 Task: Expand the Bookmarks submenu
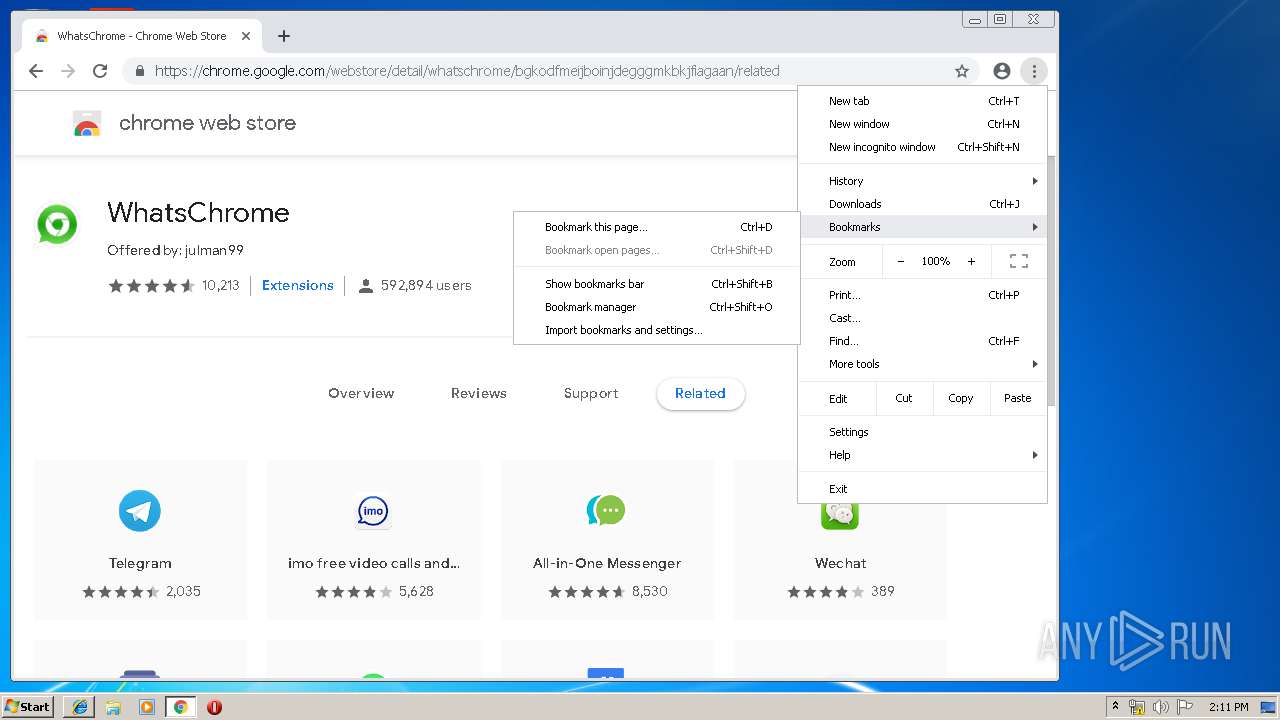pyautogui.click(x=922, y=227)
